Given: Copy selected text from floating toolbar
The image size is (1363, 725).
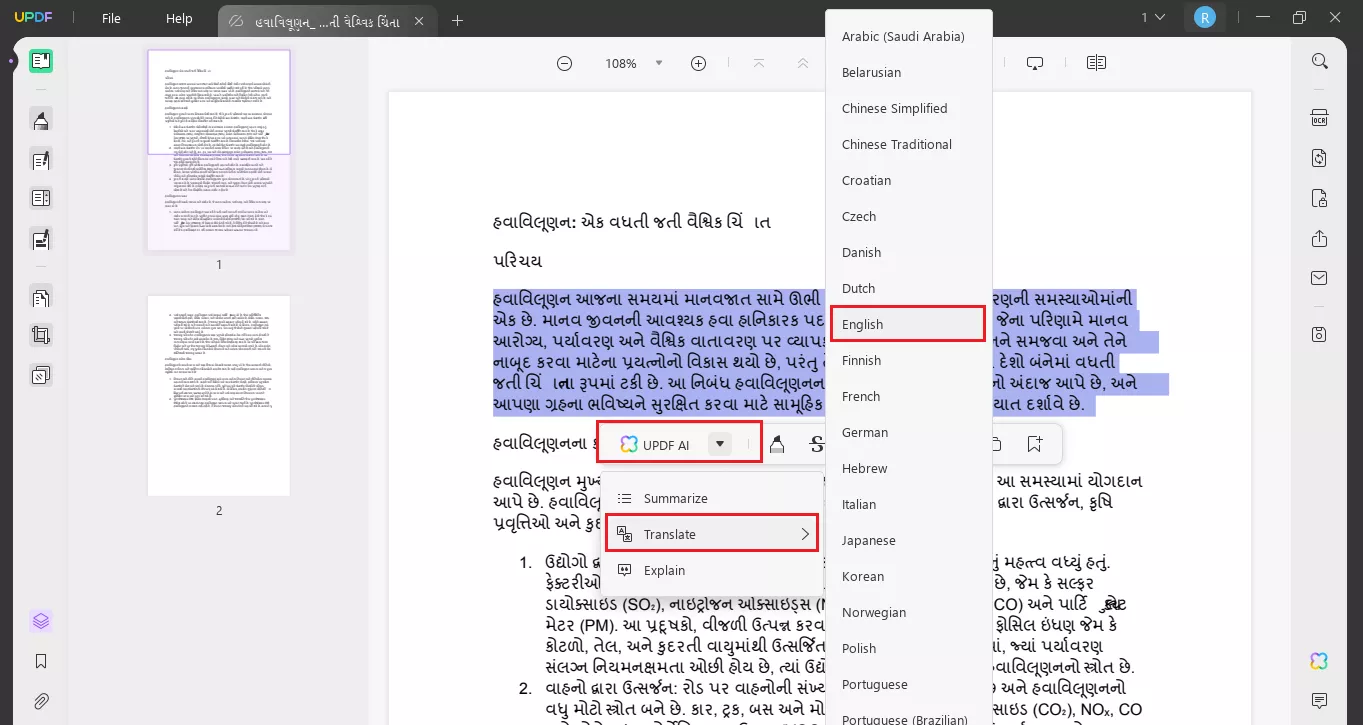Looking at the screenshot, I should point(996,444).
